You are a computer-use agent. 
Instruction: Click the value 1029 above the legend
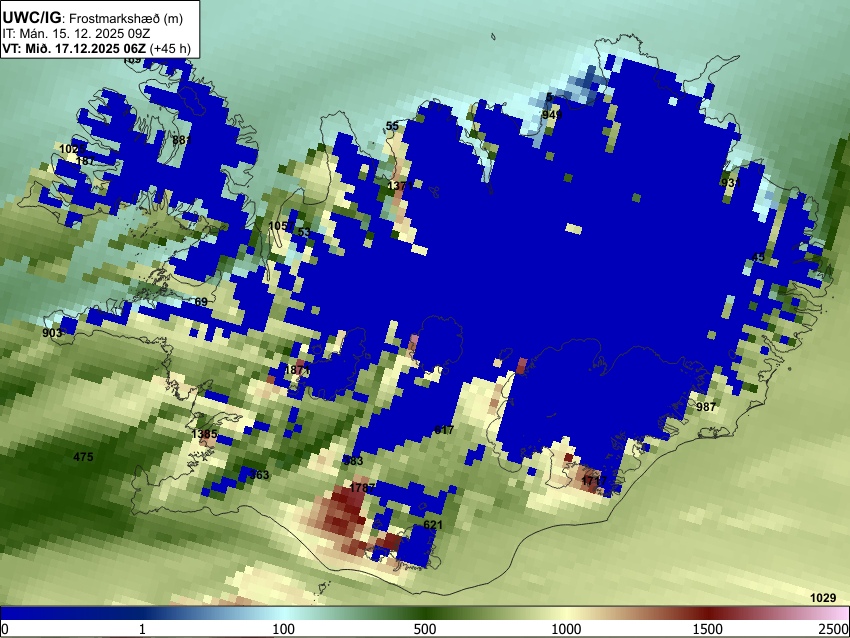pyautogui.click(x=823, y=598)
